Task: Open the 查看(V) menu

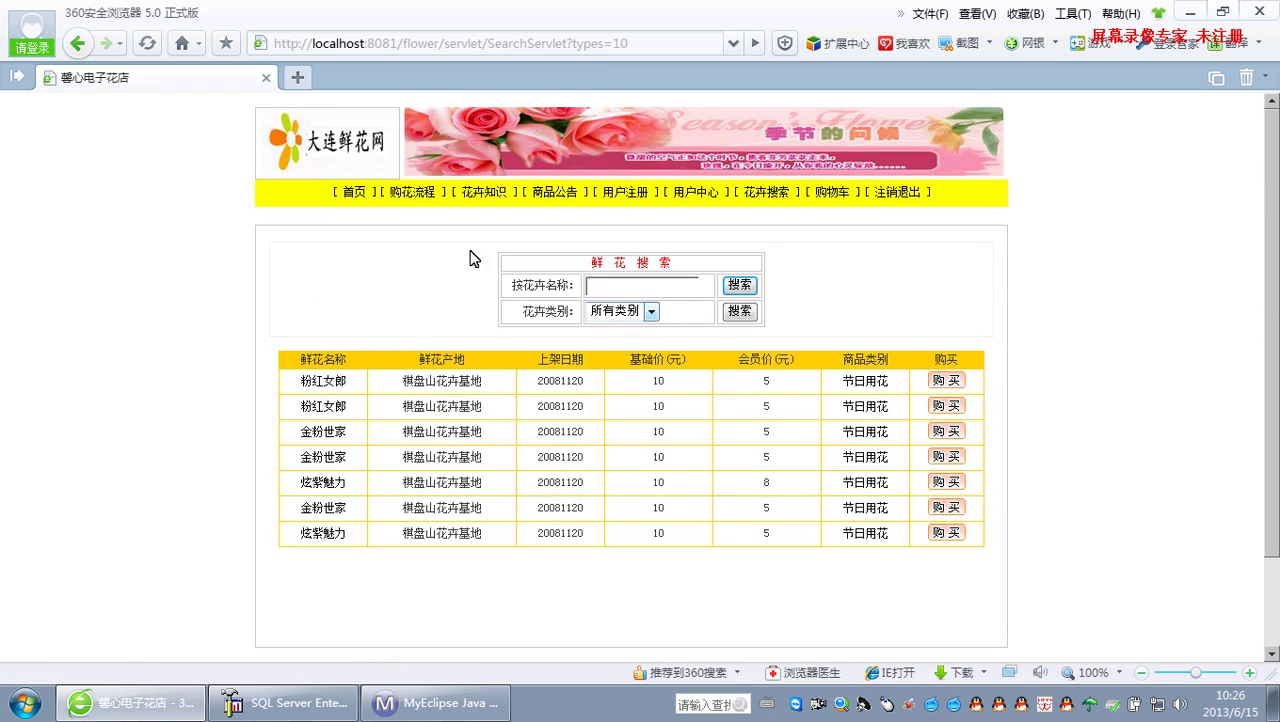Action: coord(977,14)
